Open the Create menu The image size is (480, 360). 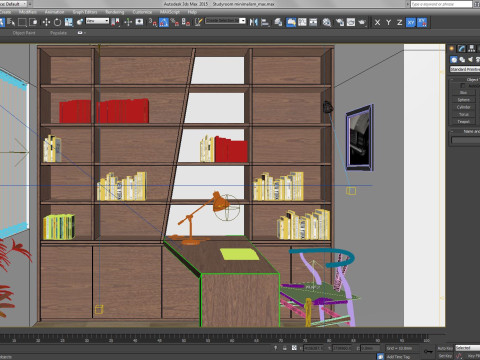point(6,12)
